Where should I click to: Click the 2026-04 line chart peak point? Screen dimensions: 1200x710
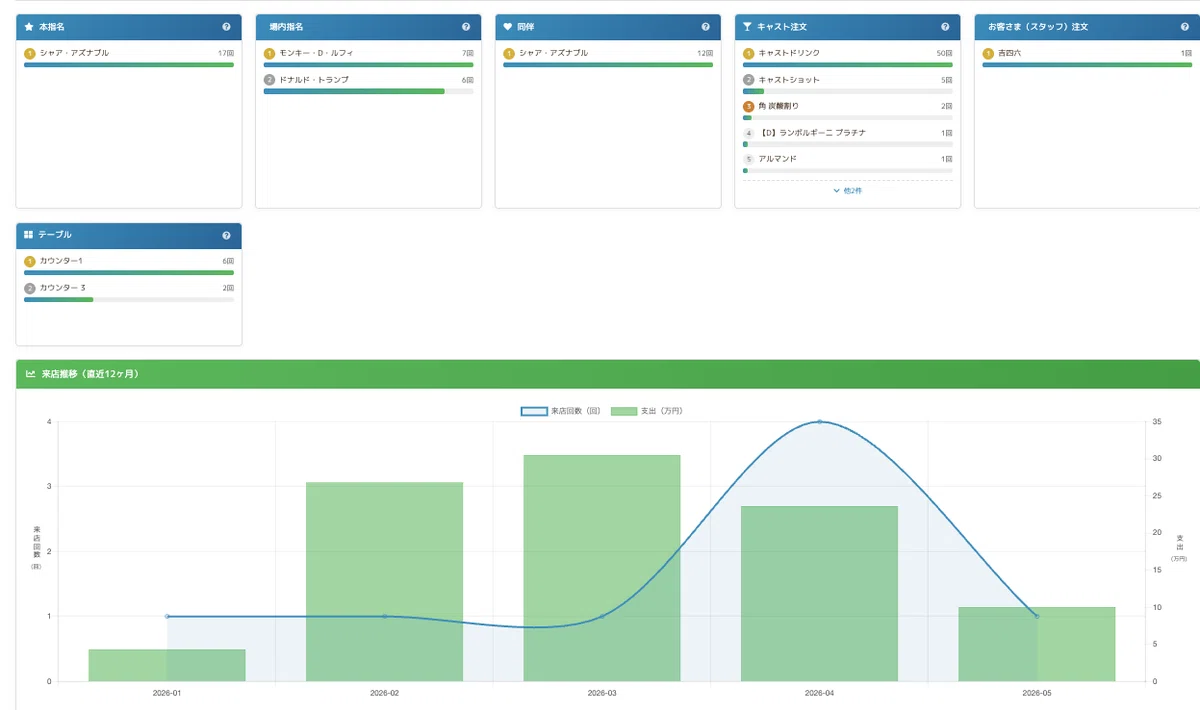click(x=819, y=421)
